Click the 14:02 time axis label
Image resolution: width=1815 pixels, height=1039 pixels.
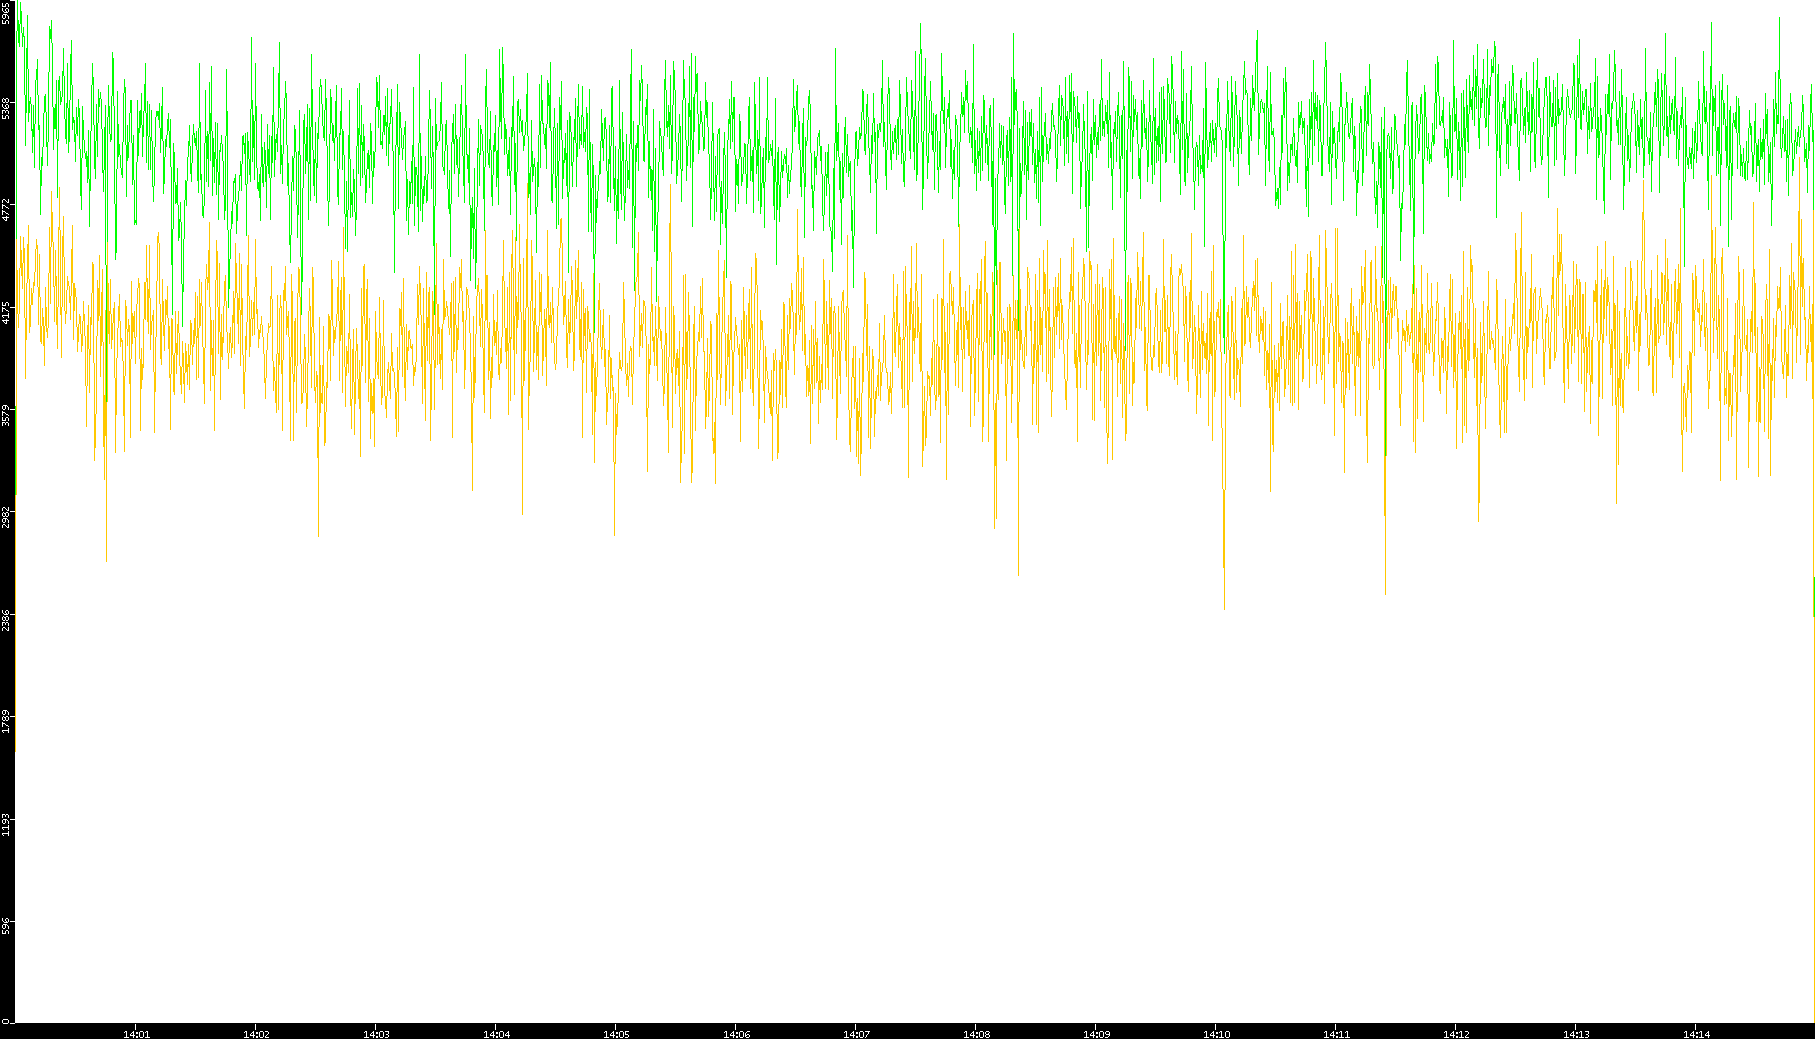[x=256, y=1034]
